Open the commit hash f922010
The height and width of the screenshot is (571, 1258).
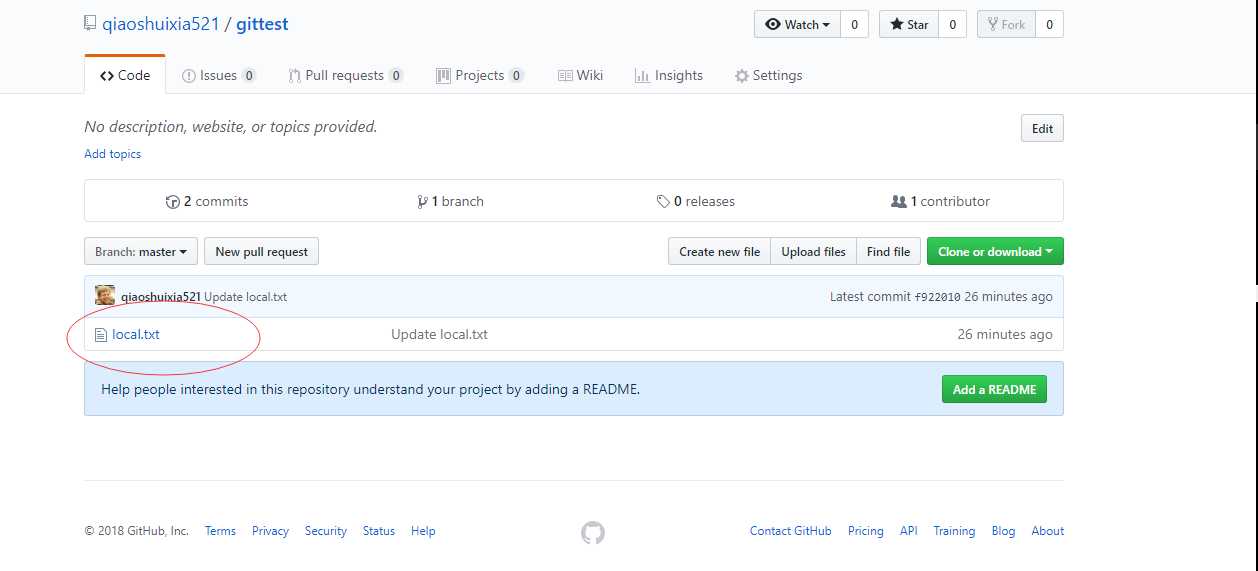pyautogui.click(x=937, y=297)
